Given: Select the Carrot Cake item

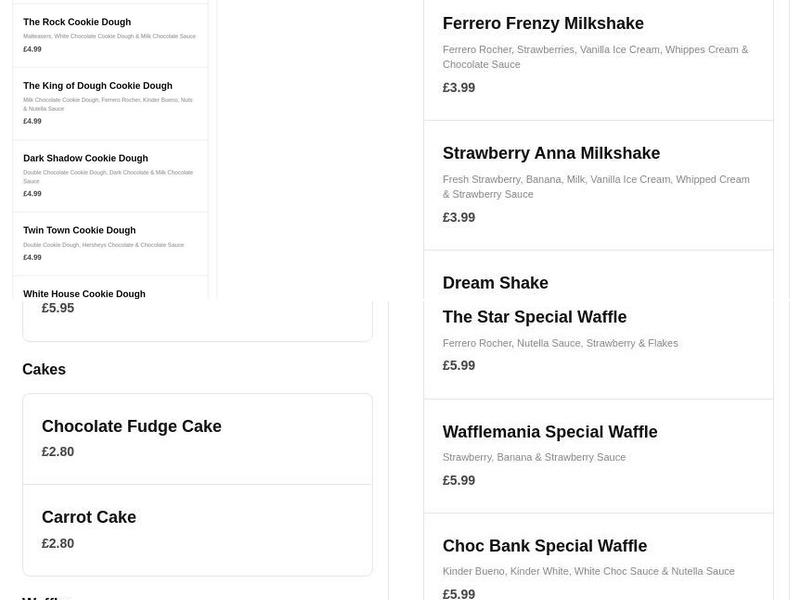Looking at the screenshot, I should click(88, 517).
